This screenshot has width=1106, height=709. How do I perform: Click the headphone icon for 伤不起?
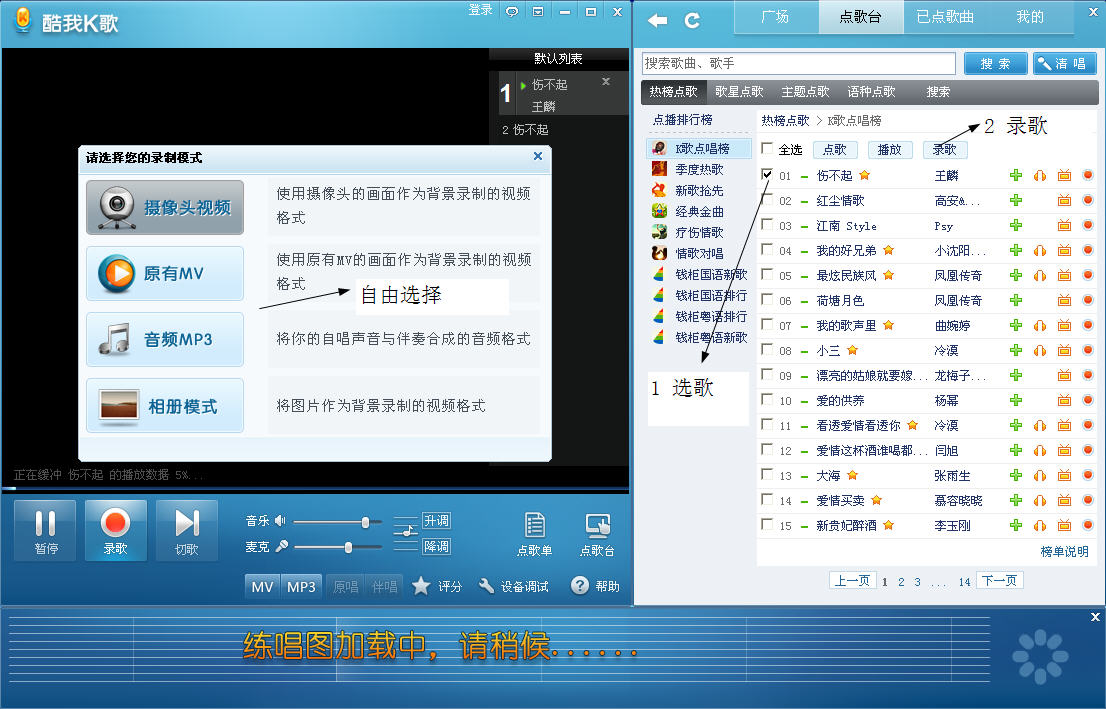coord(1040,175)
